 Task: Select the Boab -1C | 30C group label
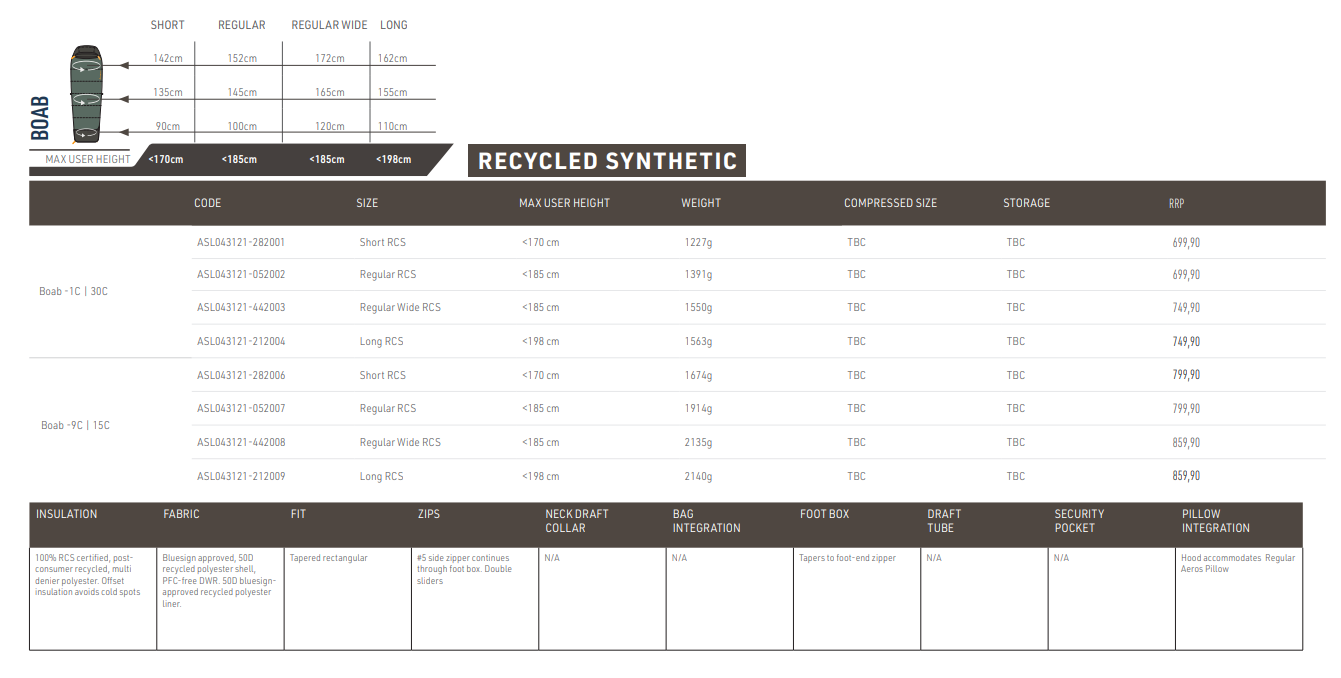[x=74, y=292]
